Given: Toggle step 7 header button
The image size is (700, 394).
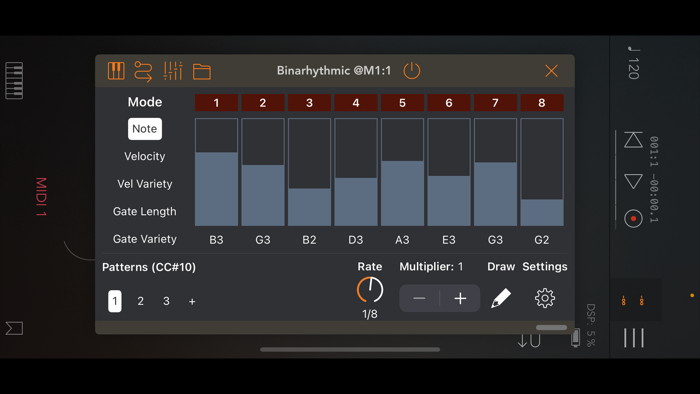Looking at the screenshot, I should coord(495,103).
